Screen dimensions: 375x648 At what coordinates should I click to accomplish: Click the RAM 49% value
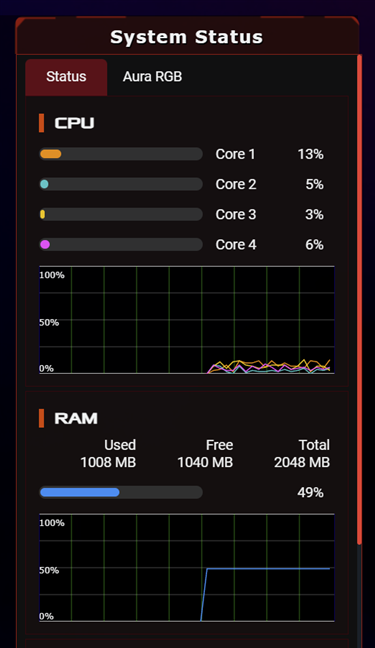click(310, 493)
